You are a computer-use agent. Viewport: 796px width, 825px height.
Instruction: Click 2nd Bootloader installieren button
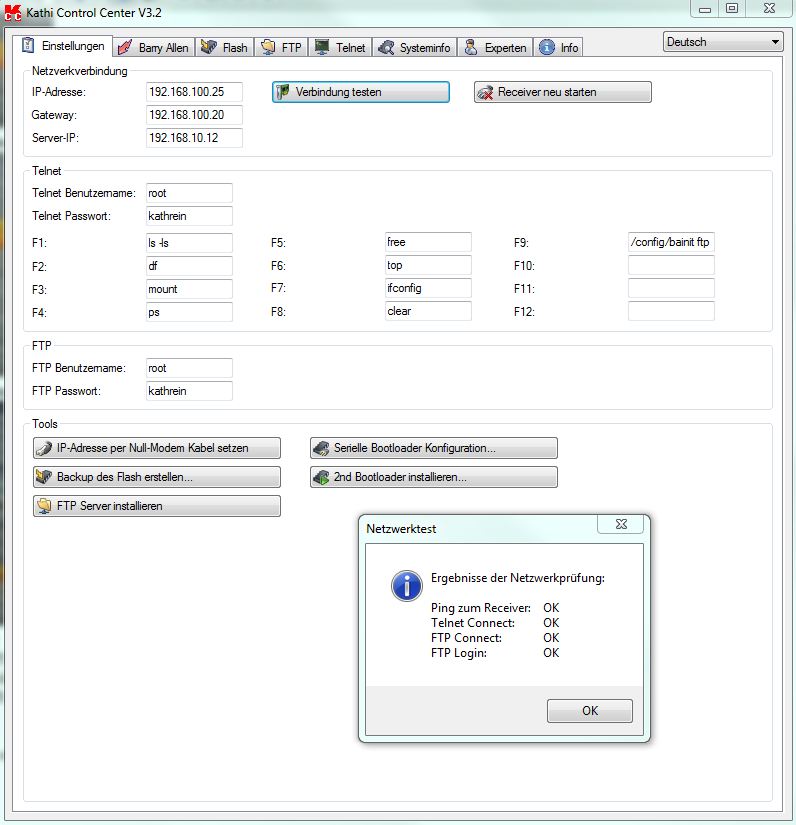click(434, 477)
